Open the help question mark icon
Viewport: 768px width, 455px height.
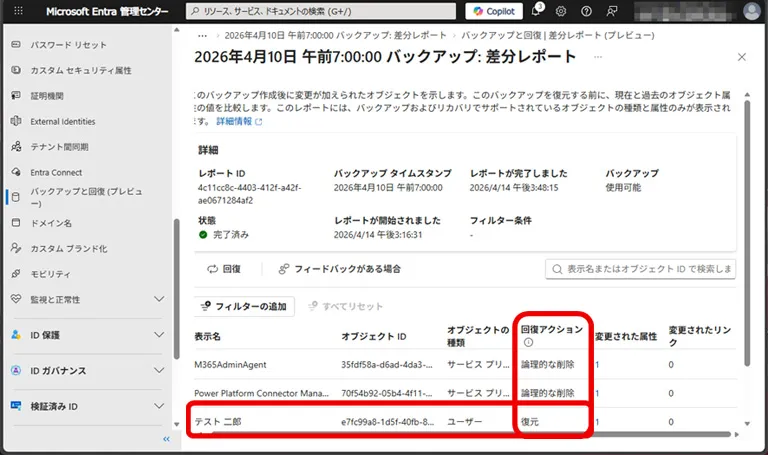pos(586,11)
